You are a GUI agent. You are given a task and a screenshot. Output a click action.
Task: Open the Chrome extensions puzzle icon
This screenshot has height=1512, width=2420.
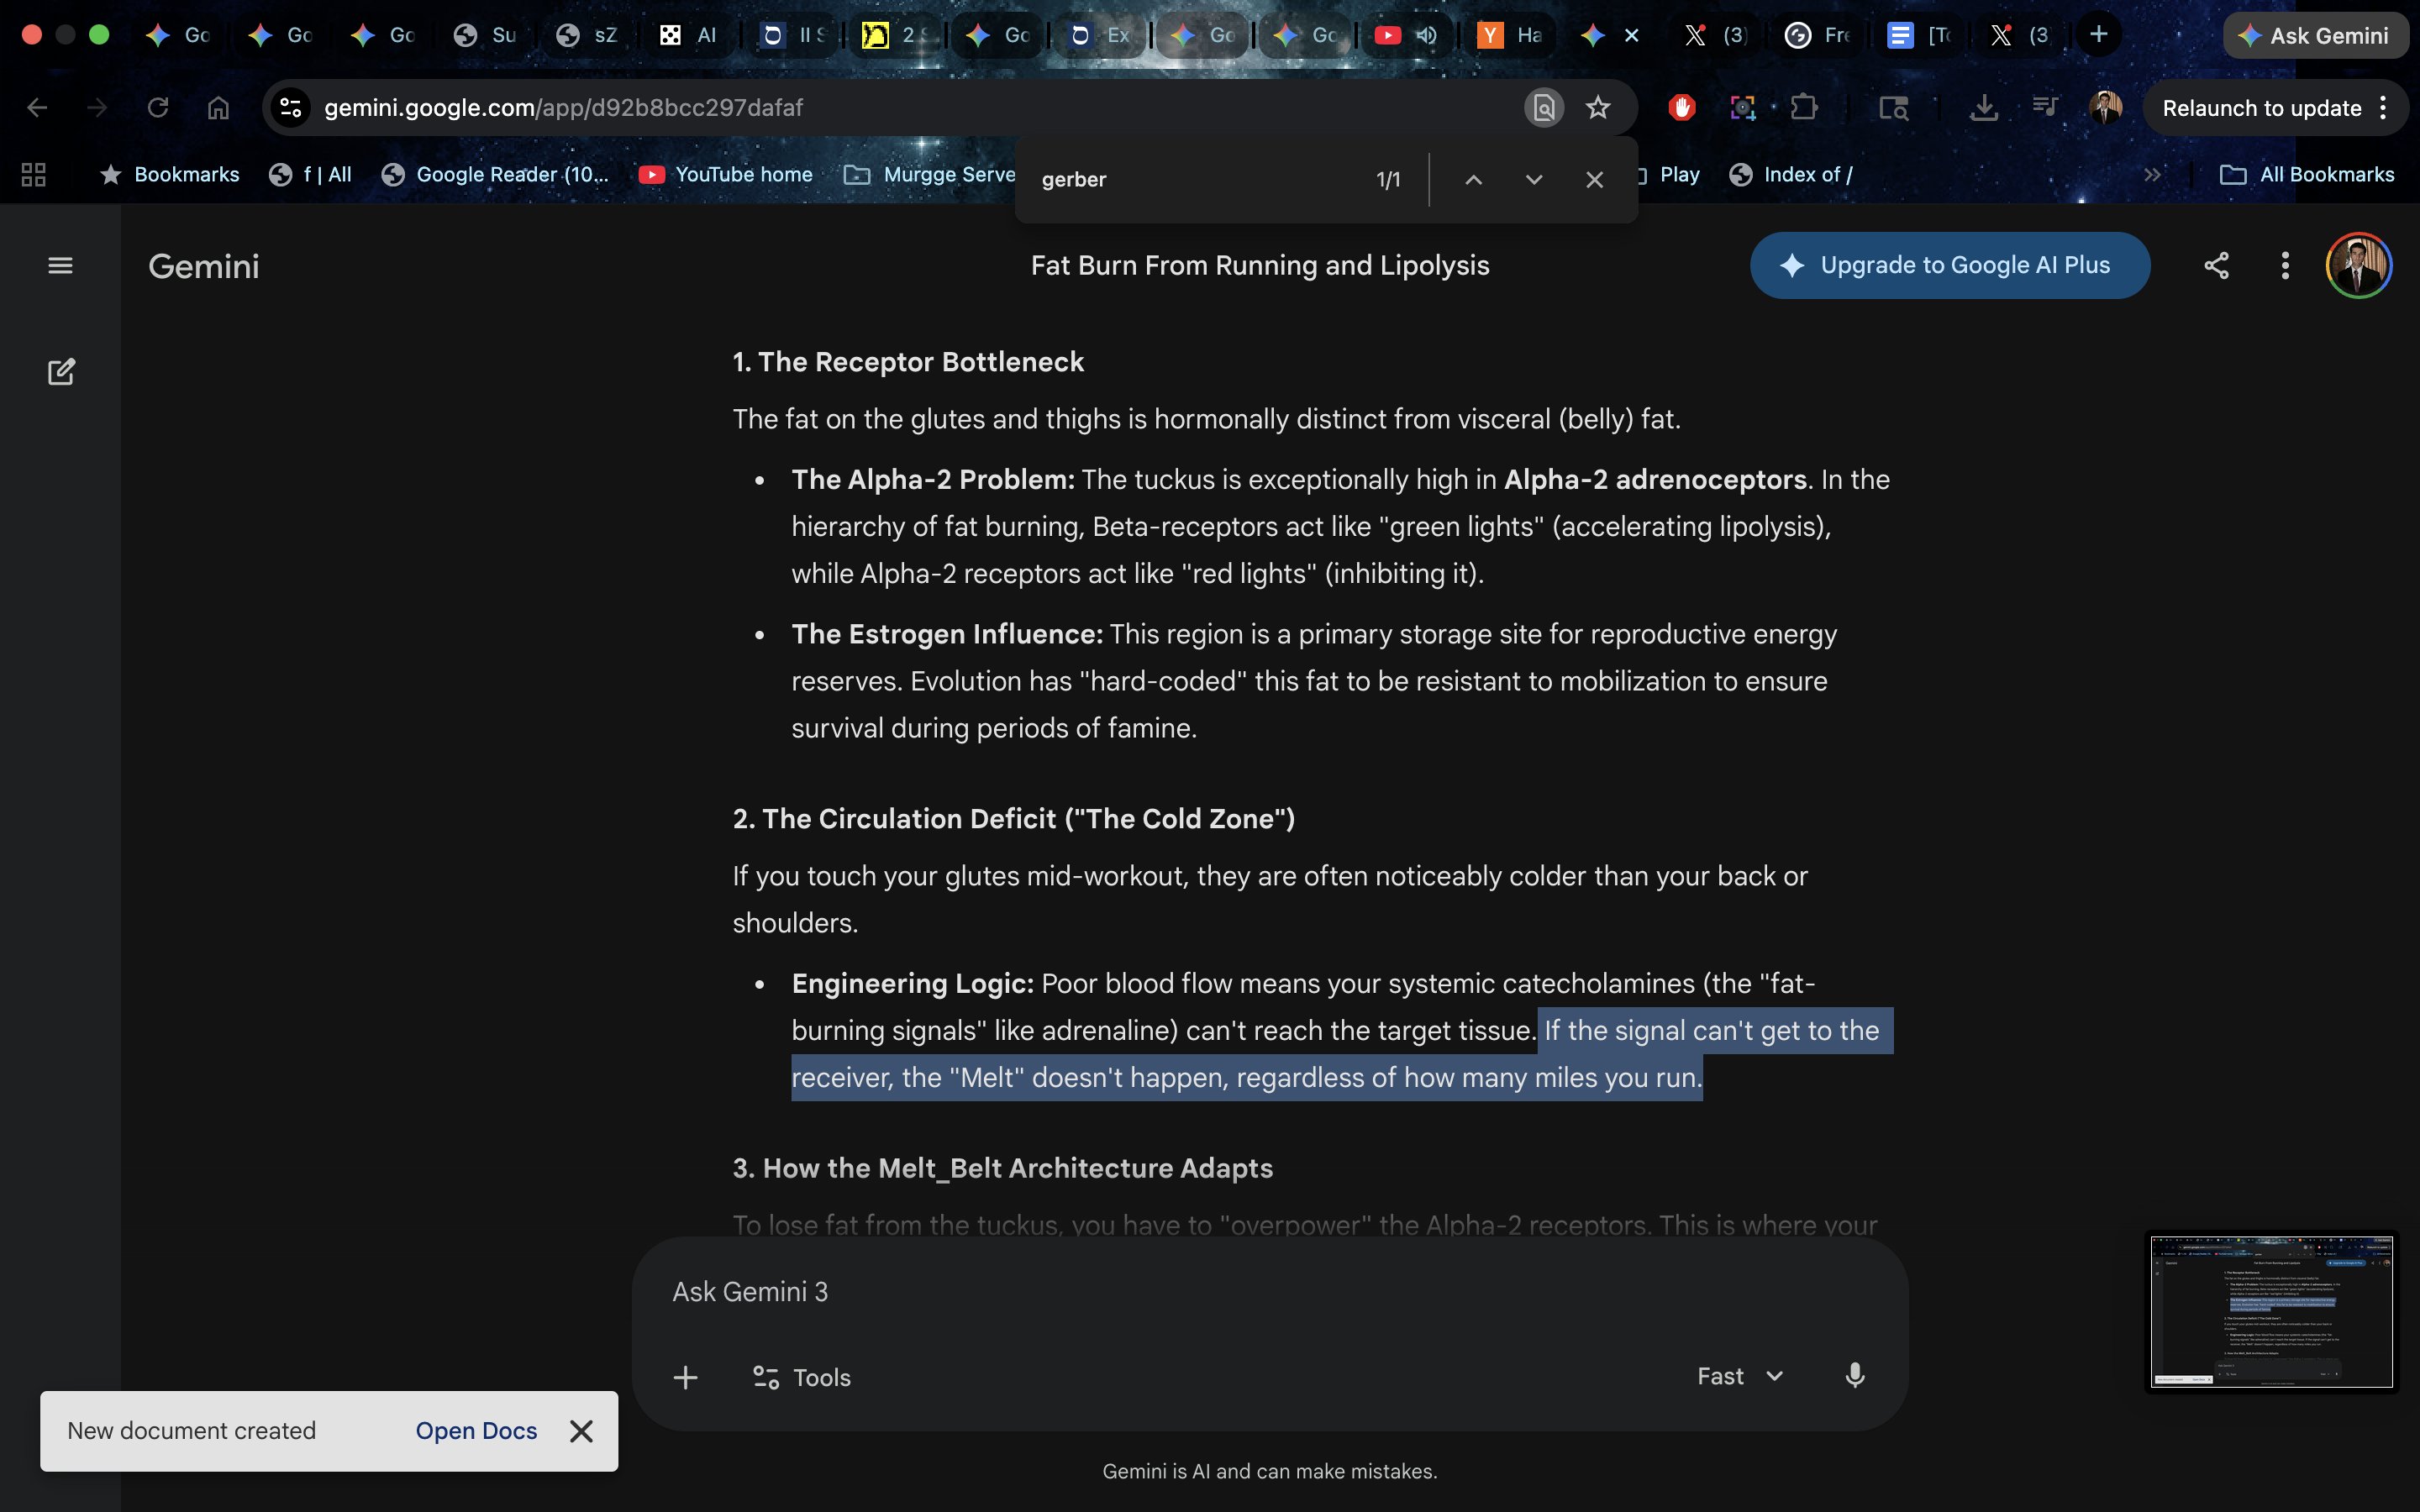point(1804,107)
